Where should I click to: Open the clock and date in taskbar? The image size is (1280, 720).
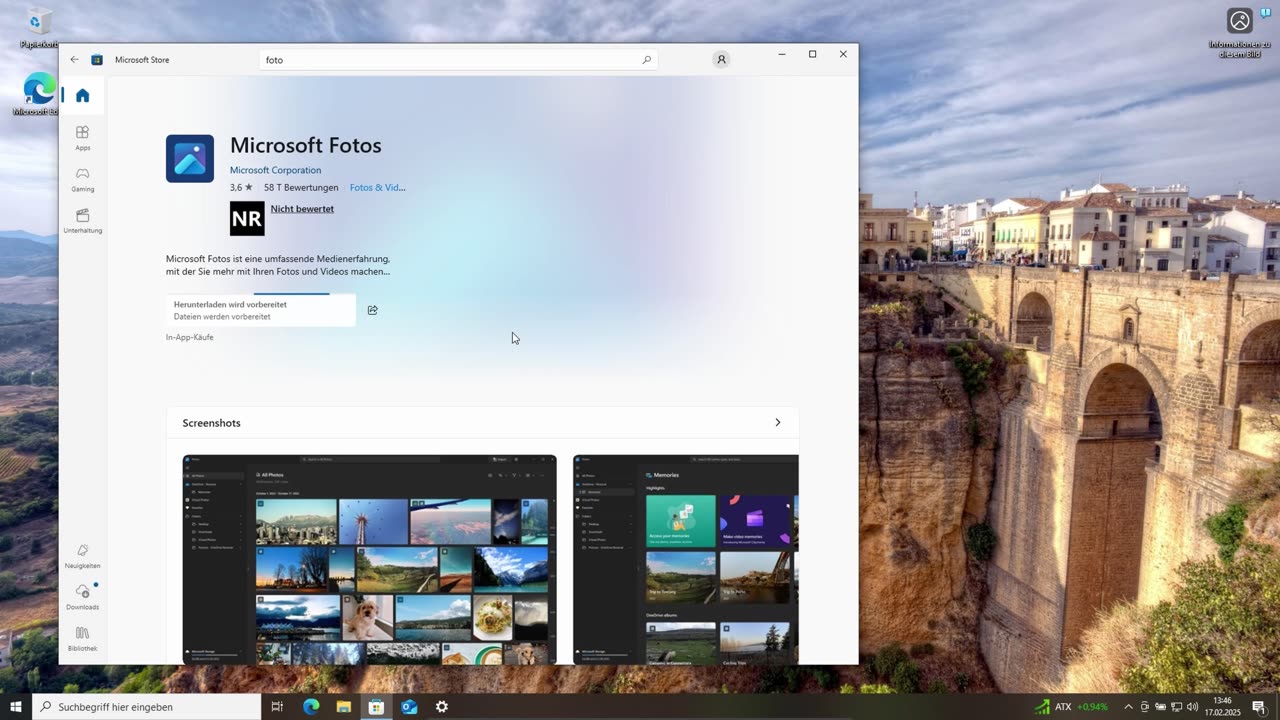click(x=1222, y=707)
